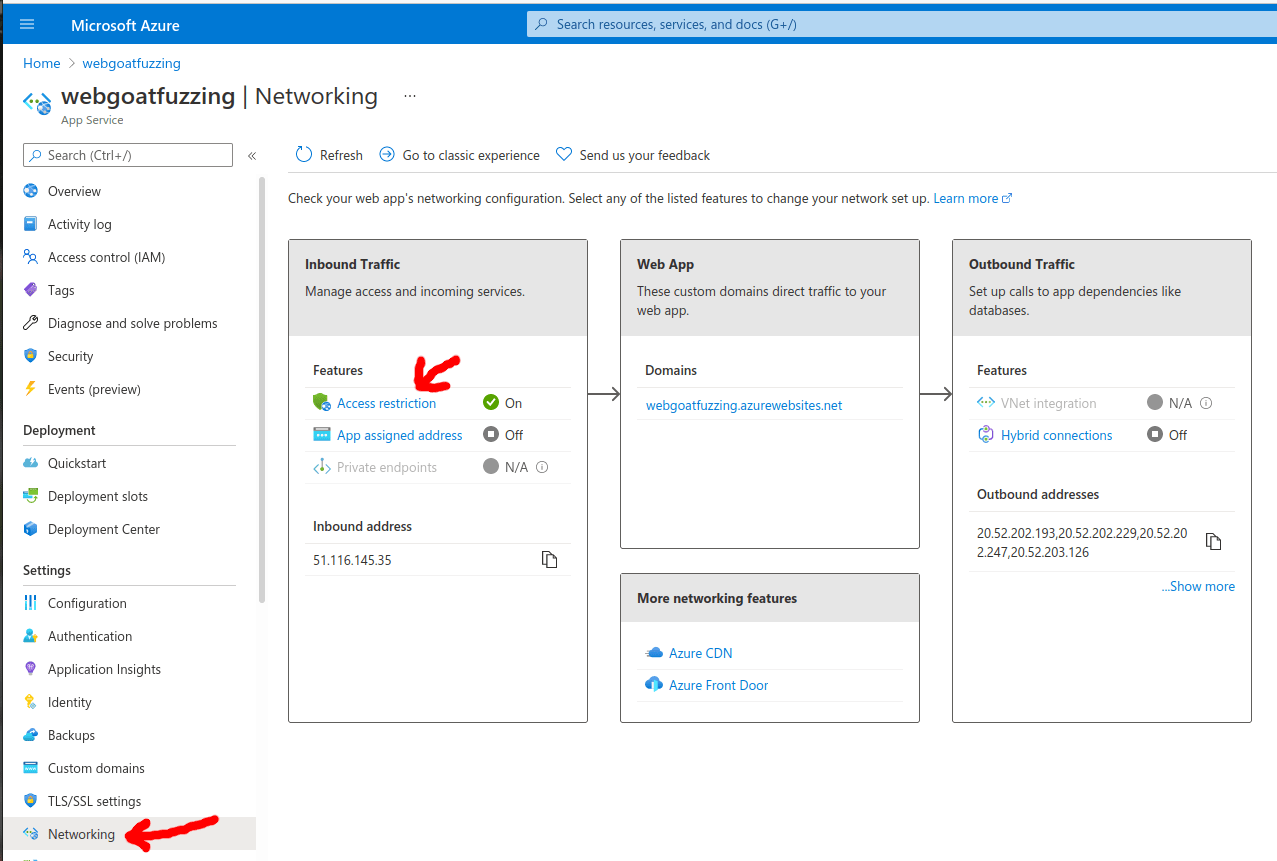Click the Refresh icon in toolbar
The height and width of the screenshot is (861, 1277).
coord(304,154)
